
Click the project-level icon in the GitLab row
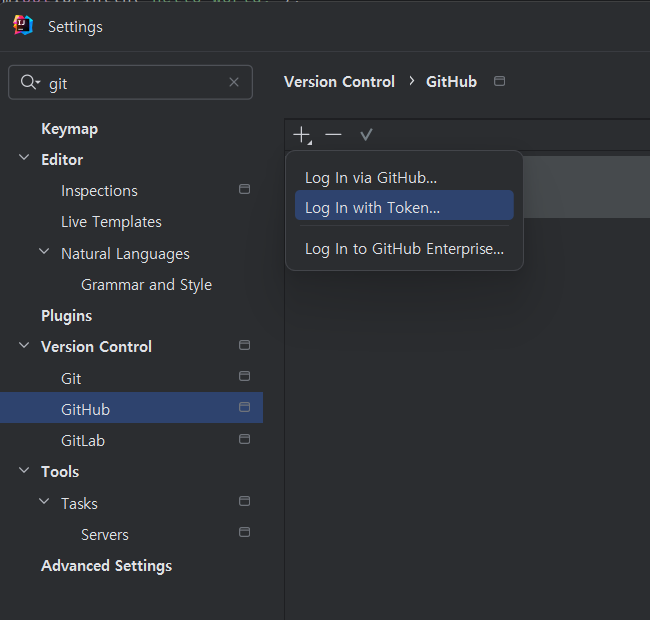pos(245,439)
